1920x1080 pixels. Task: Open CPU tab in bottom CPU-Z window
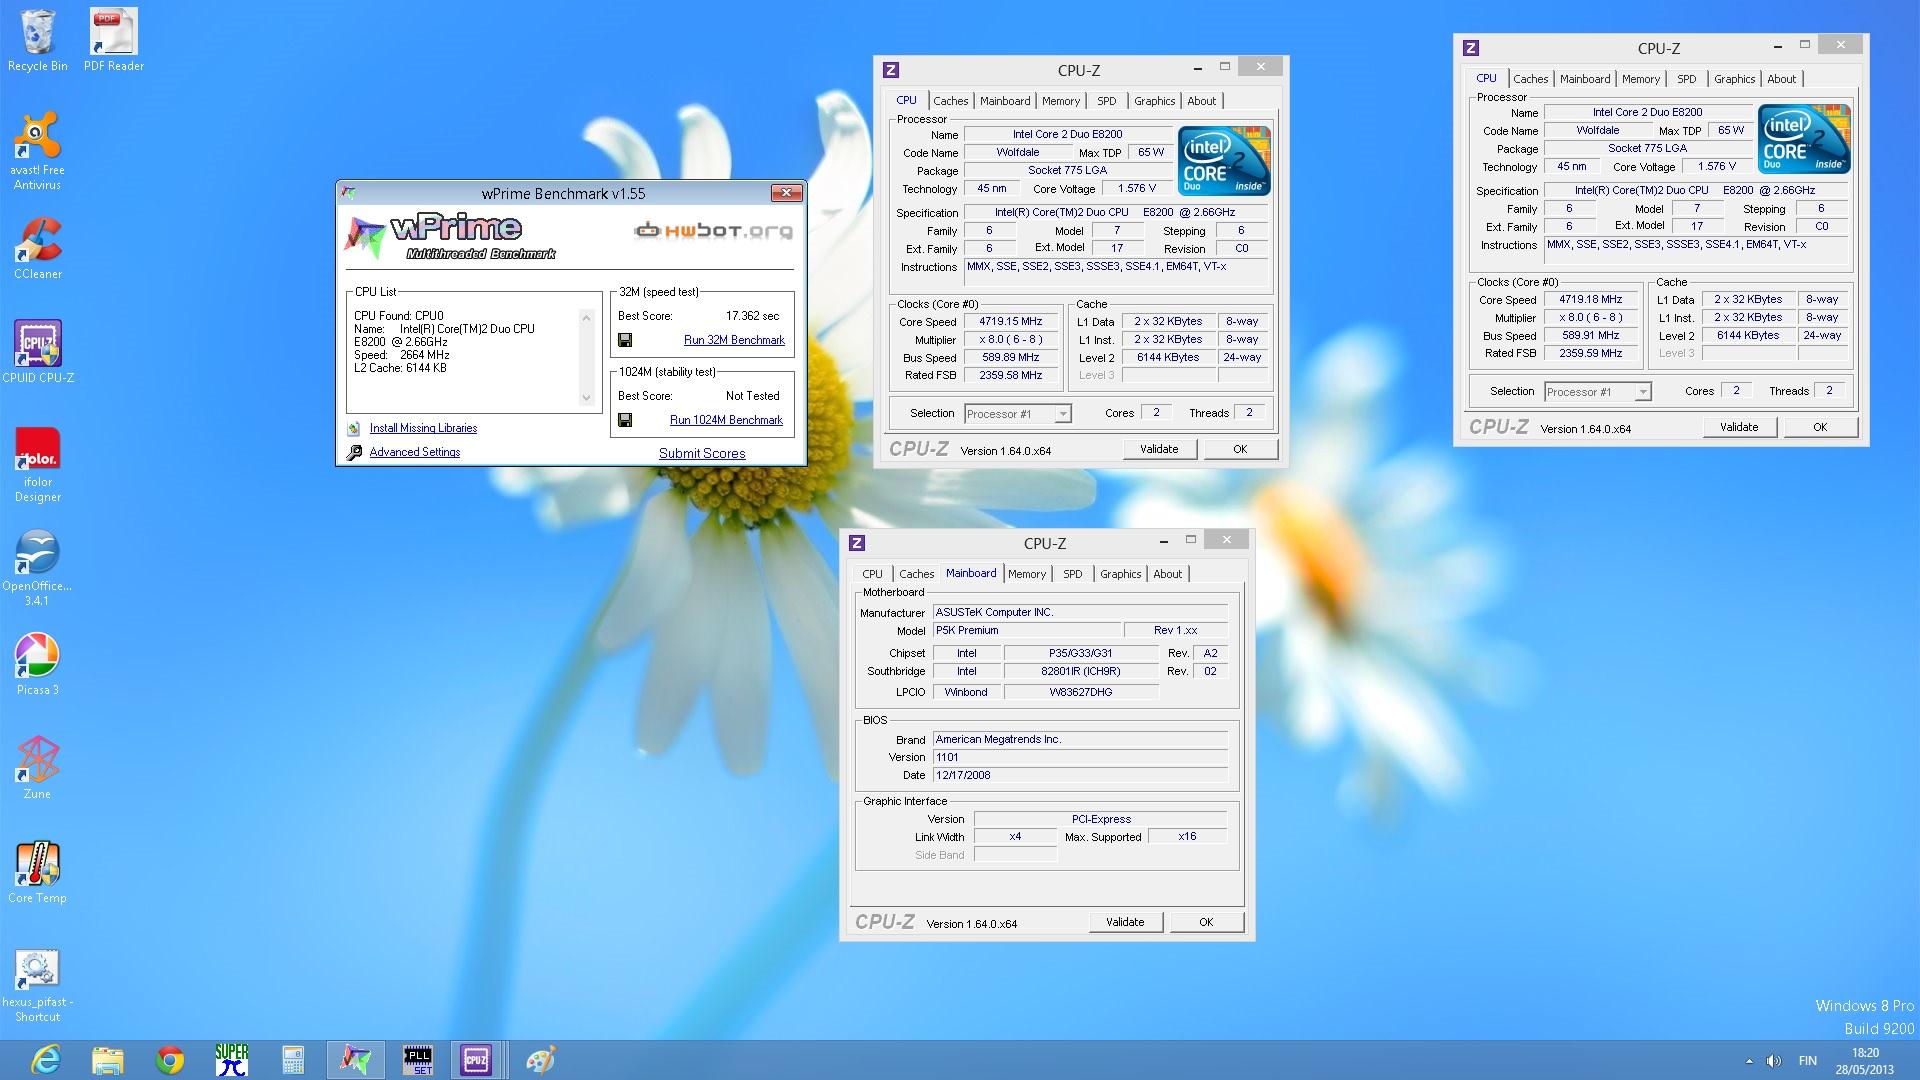tap(872, 574)
